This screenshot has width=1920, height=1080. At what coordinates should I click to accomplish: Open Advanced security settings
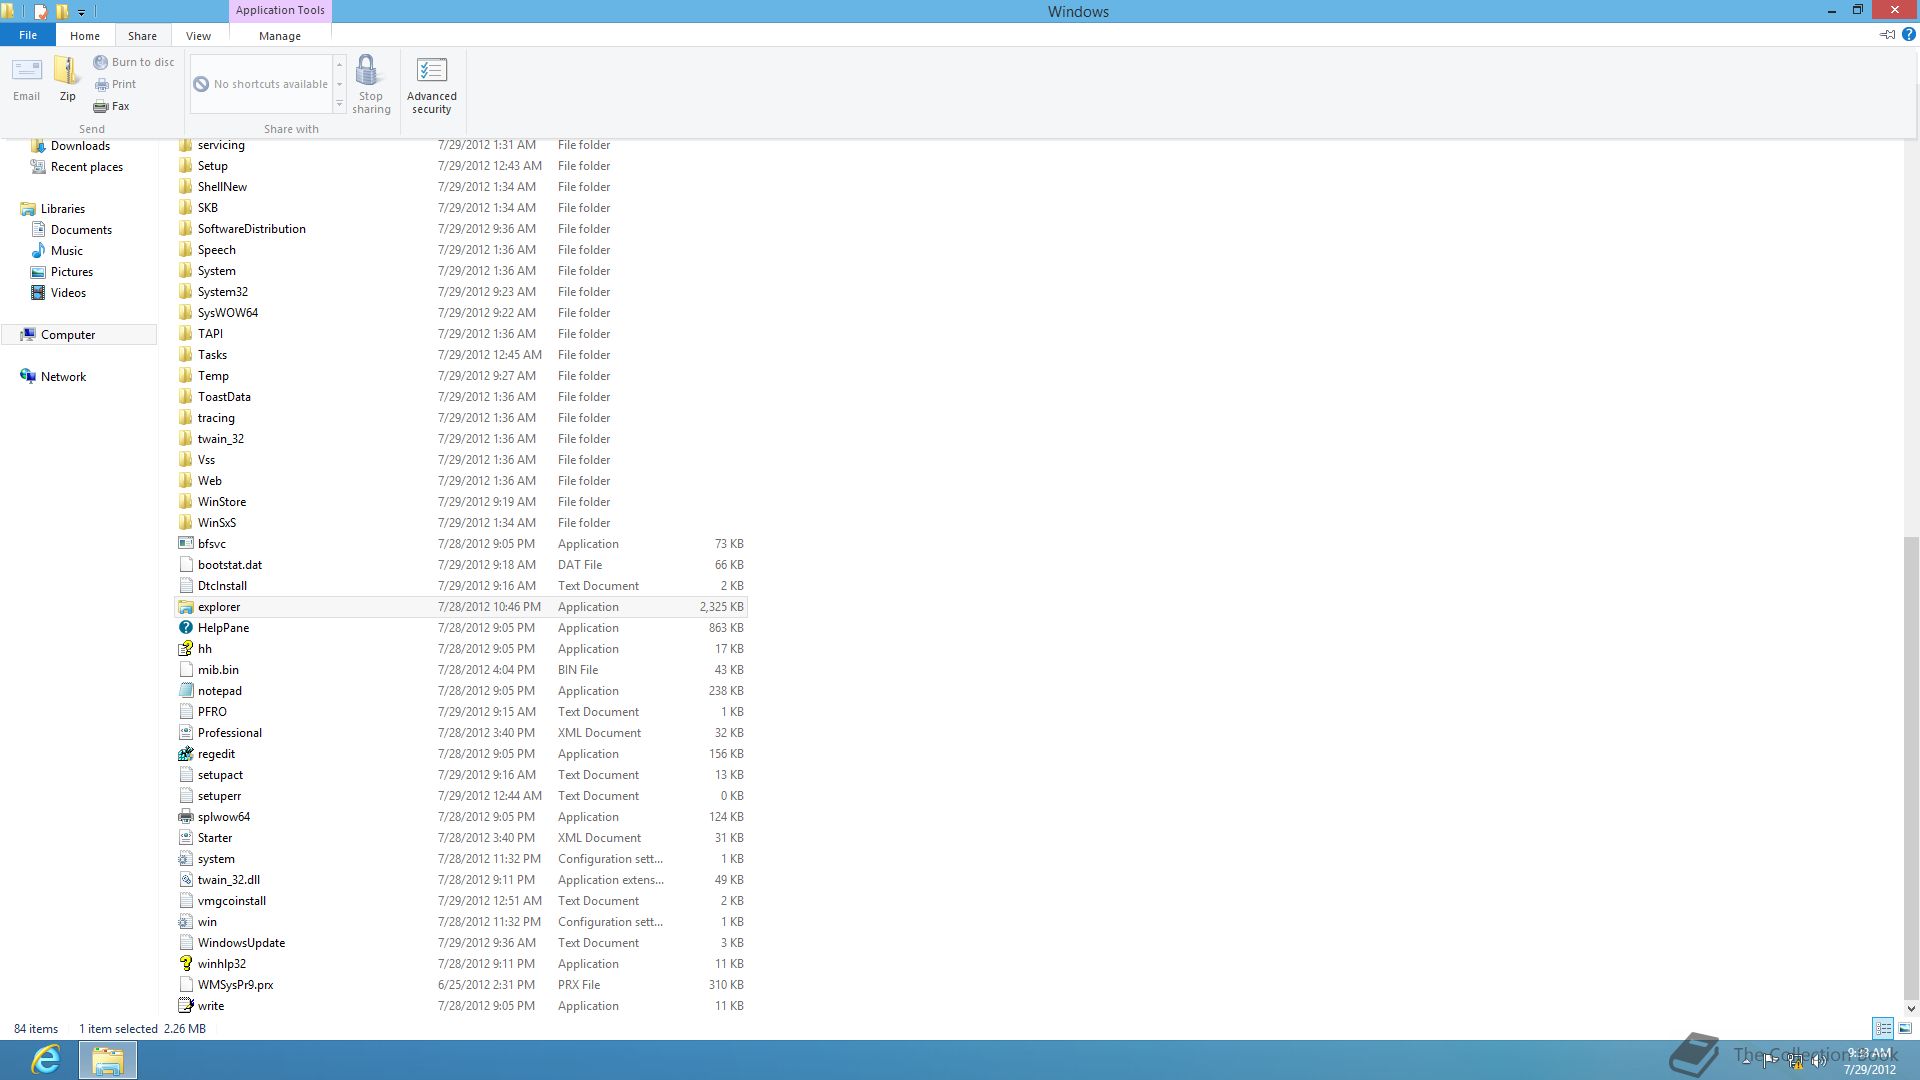(x=431, y=84)
